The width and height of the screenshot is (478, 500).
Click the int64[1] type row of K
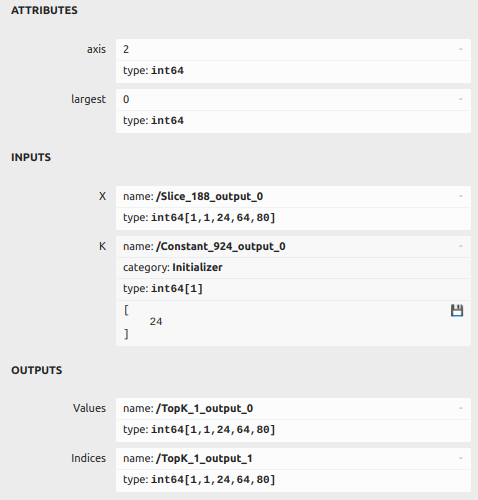[x=293, y=289]
